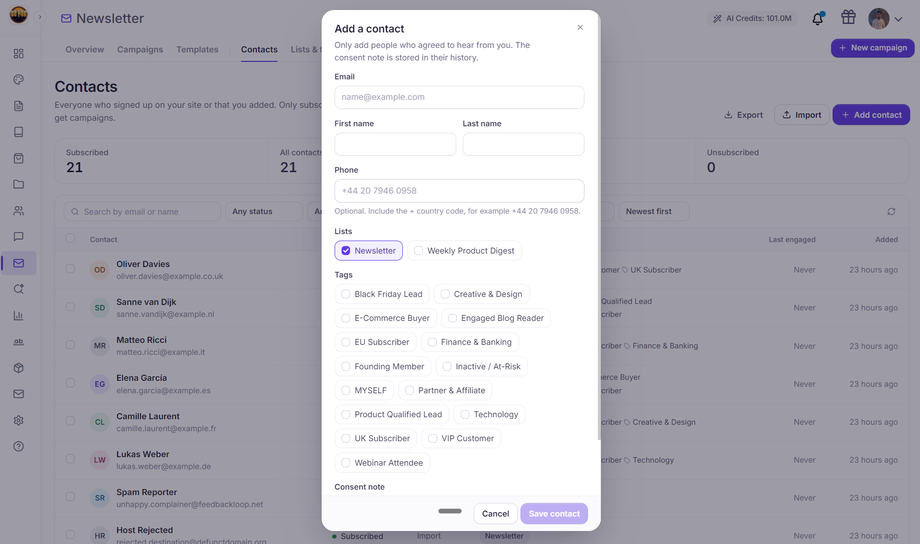Open the dashboard grid icon in sidebar
Viewport: 920px width, 544px height.
19,53
